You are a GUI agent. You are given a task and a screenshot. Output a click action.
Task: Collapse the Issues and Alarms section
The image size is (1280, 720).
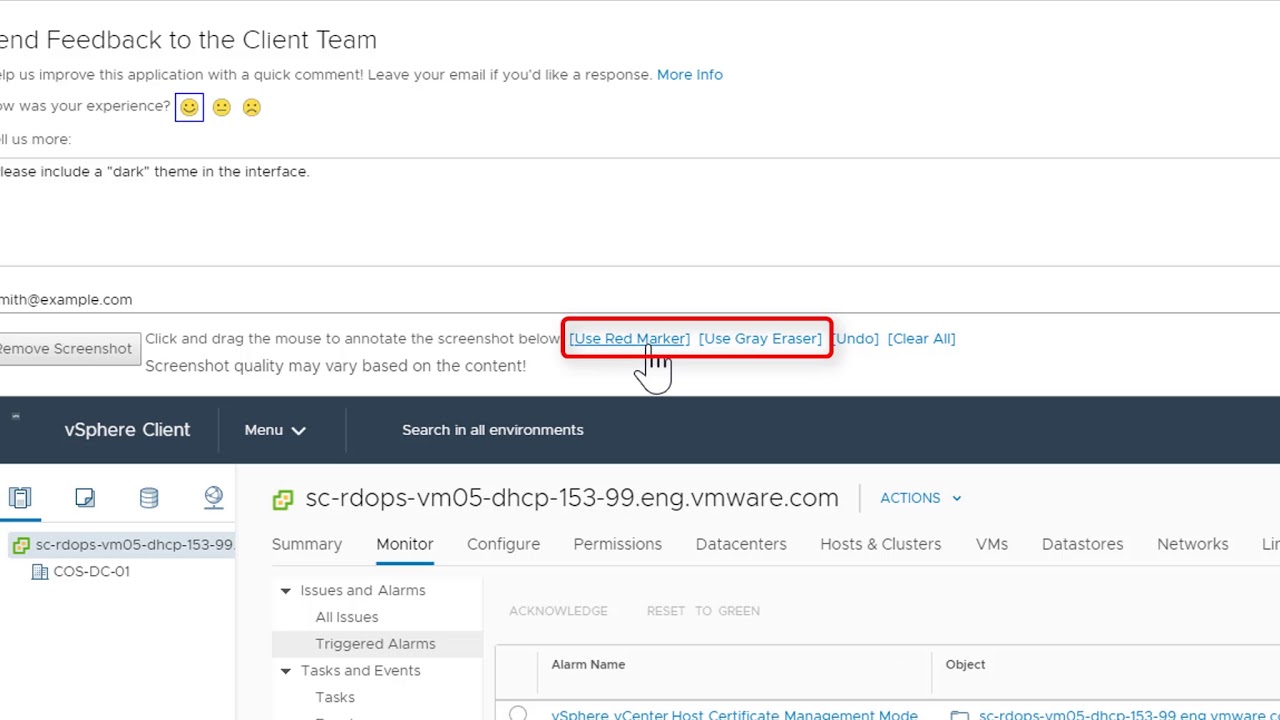(286, 591)
